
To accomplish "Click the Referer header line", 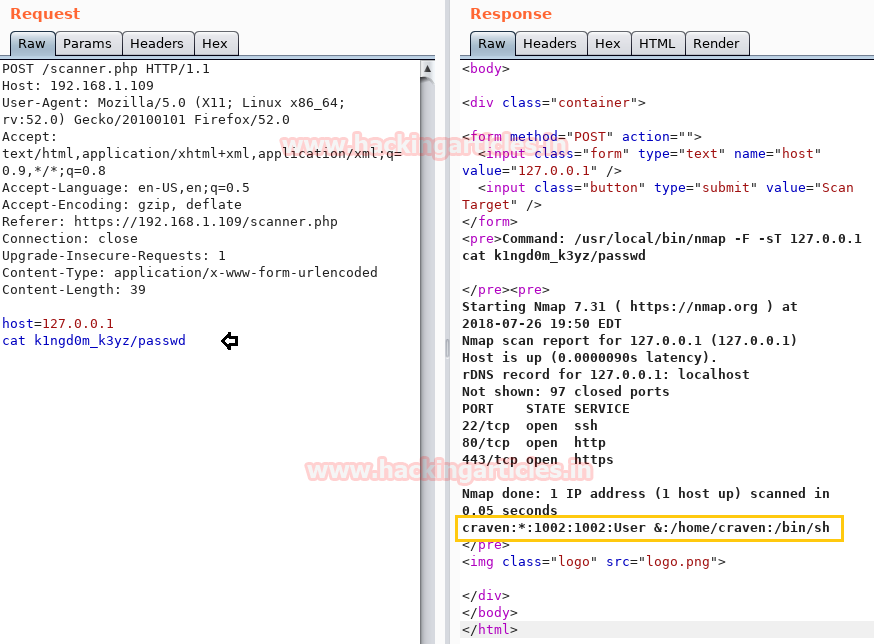I will tap(170, 222).
